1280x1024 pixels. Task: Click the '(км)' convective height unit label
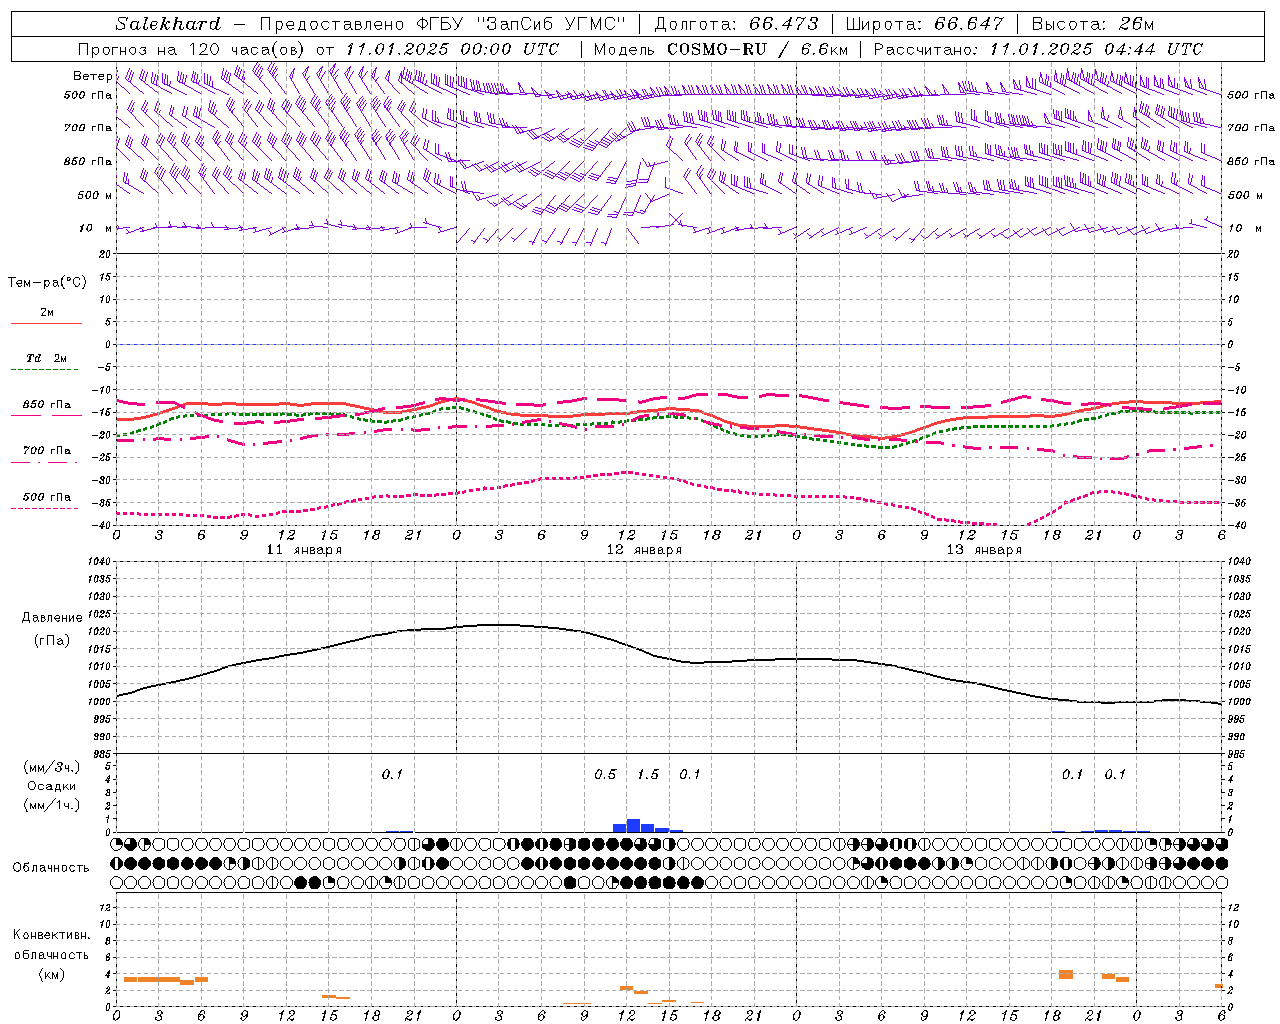coord(51,974)
